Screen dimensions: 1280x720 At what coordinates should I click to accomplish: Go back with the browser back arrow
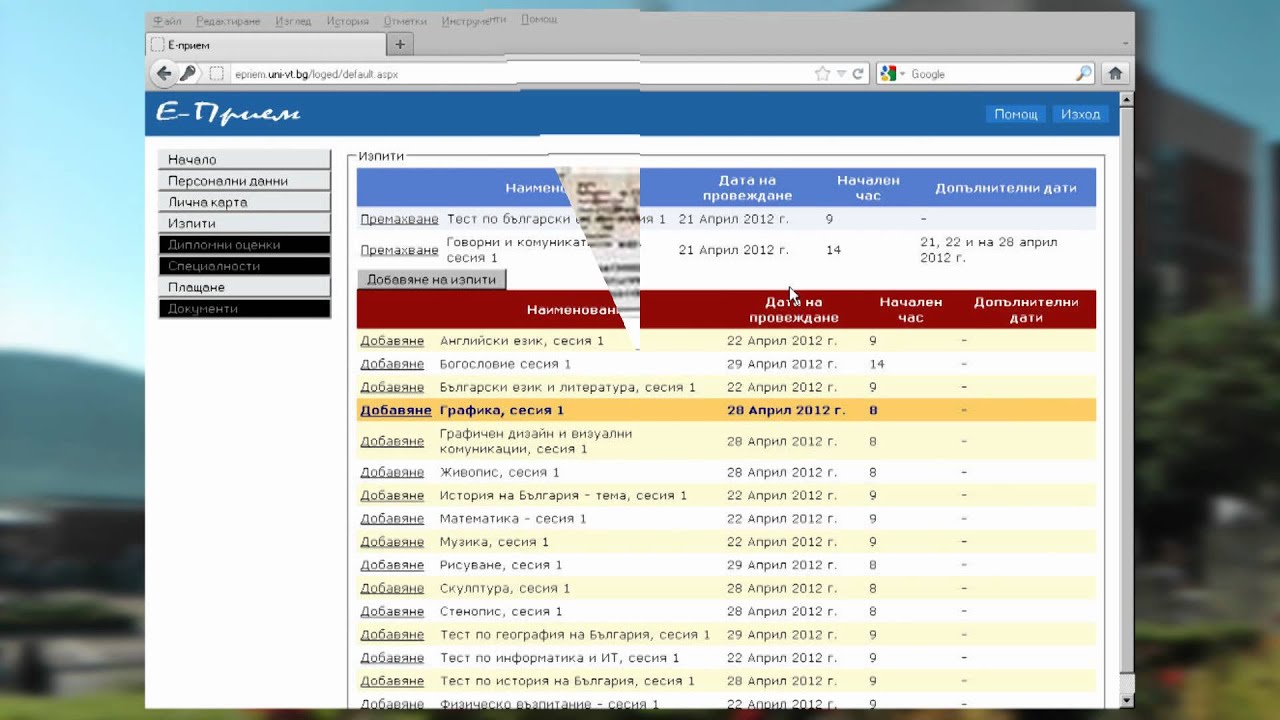[164, 73]
